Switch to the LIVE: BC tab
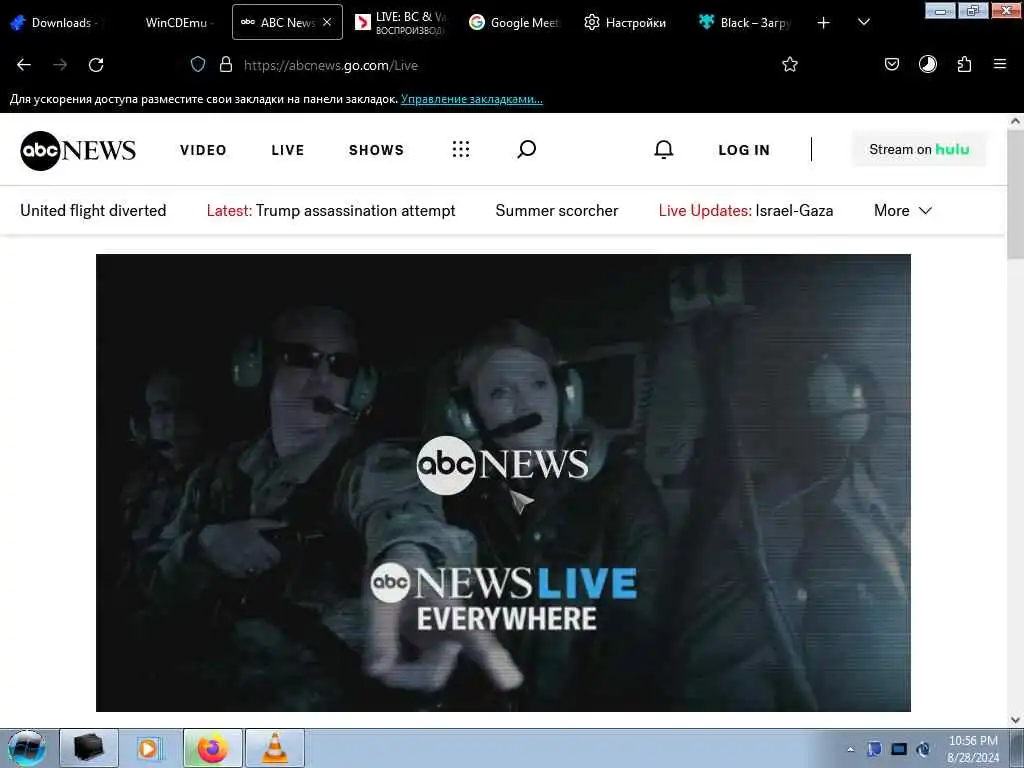Image resolution: width=1024 pixels, height=768 pixels. coord(400,23)
